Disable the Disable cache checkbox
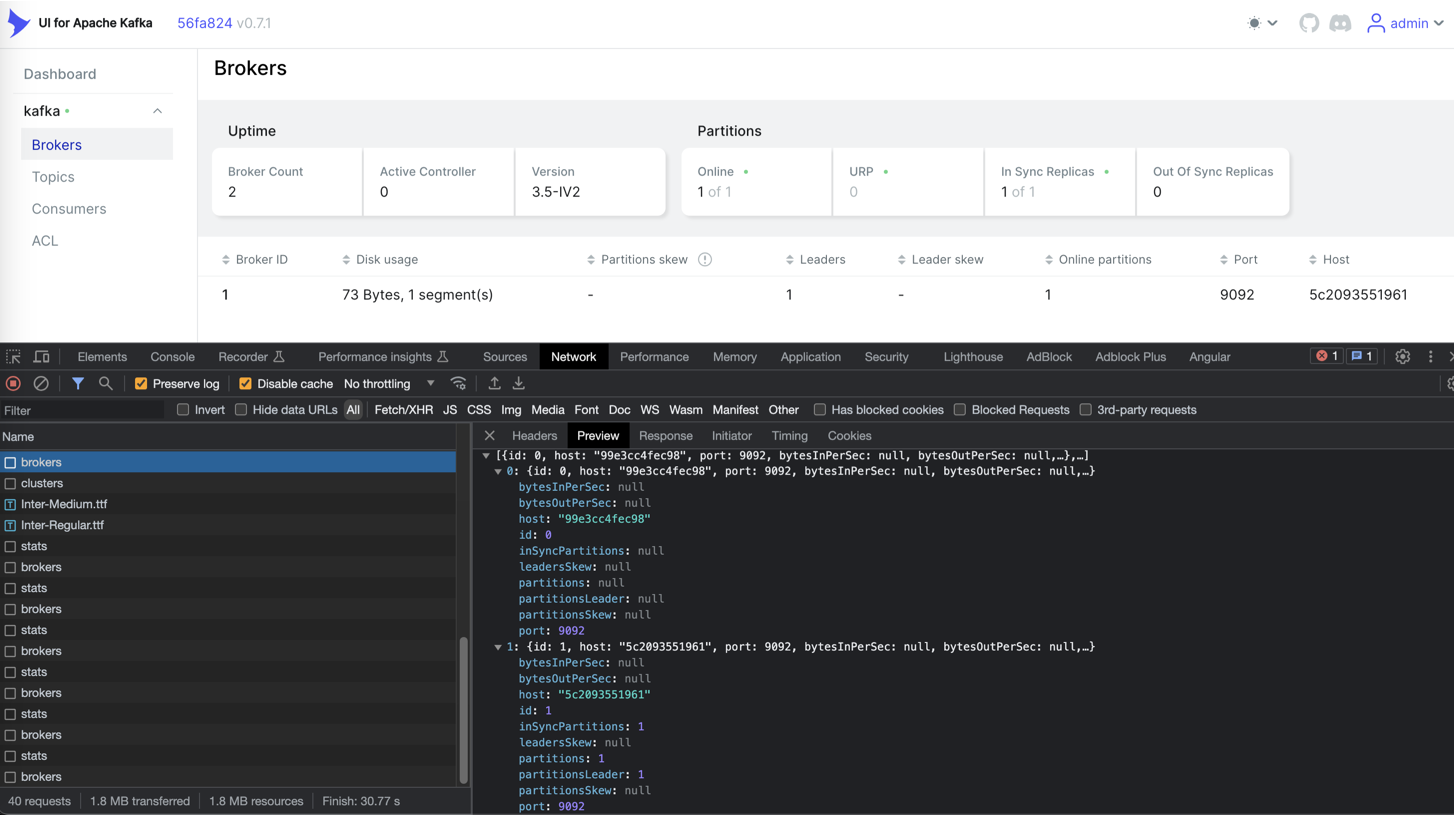The image size is (1455, 815). point(245,383)
